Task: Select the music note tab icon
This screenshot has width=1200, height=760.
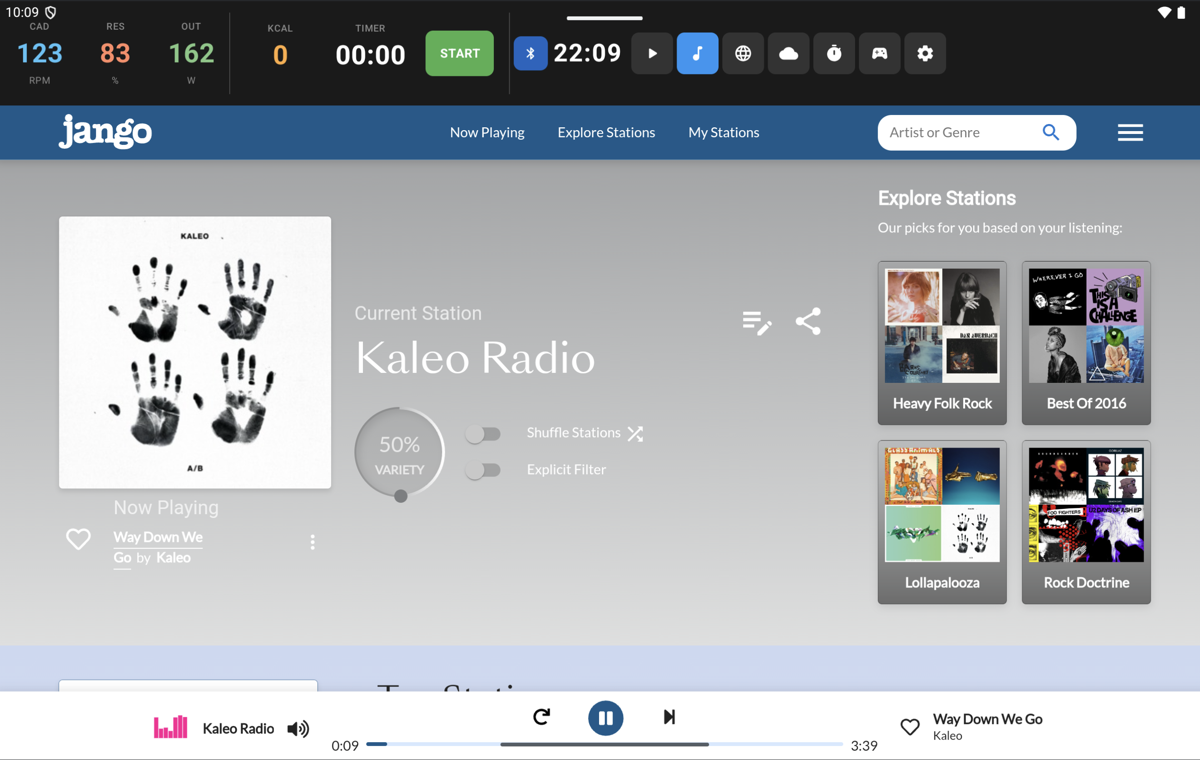Action: coord(697,53)
